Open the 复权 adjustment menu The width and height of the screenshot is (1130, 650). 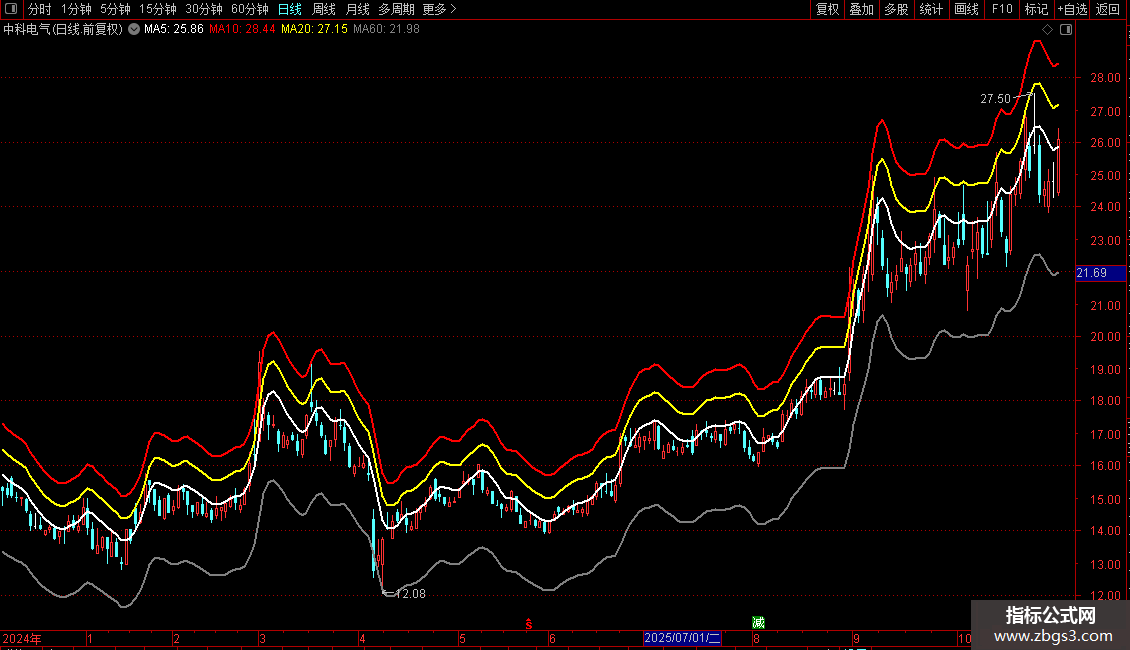(827, 9)
